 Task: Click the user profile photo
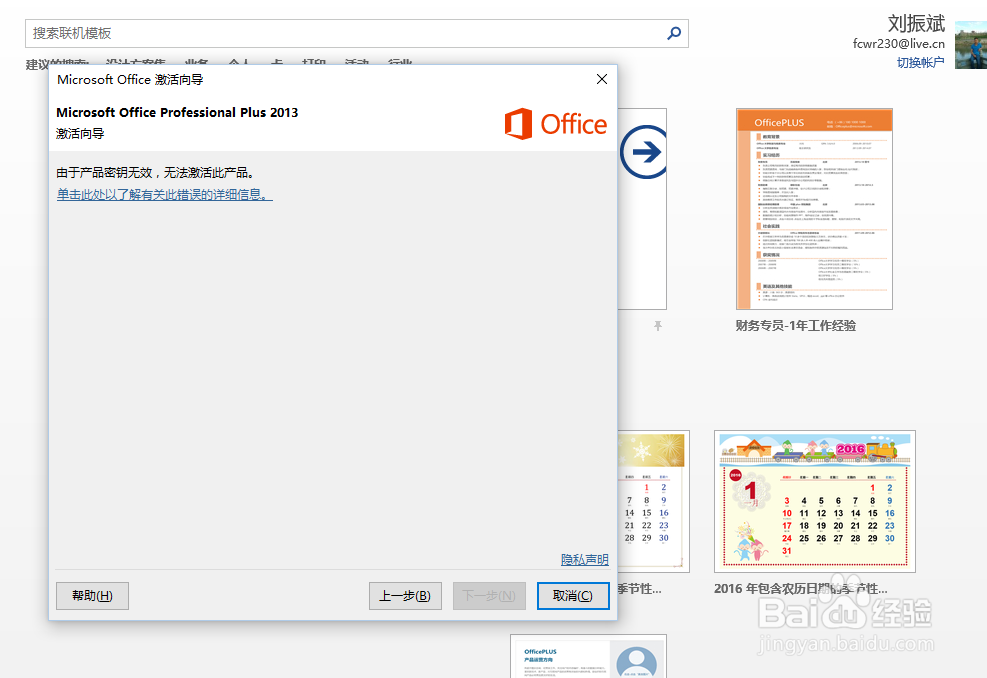(x=971, y=45)
